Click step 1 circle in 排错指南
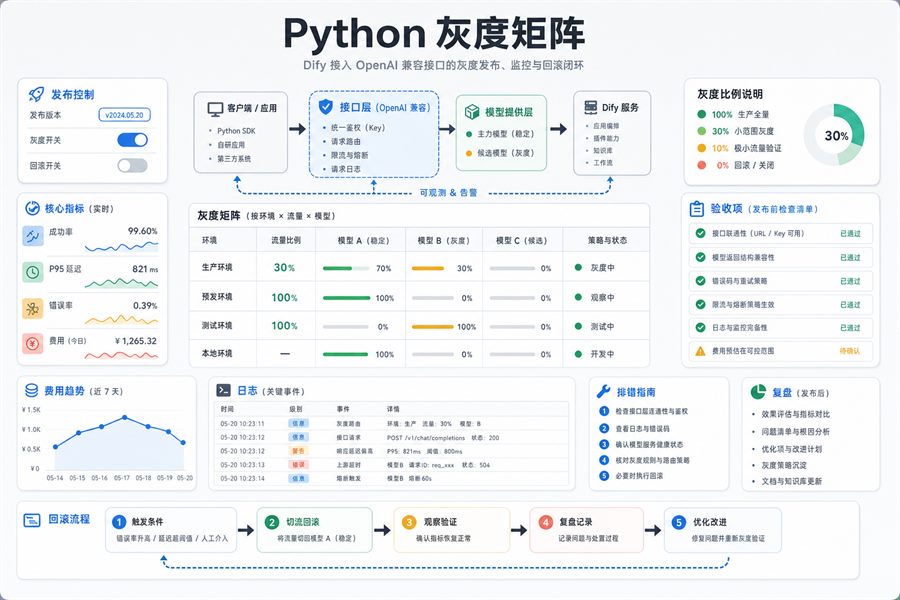This screenshot has height=600, width=900. [x=604, y=411]
